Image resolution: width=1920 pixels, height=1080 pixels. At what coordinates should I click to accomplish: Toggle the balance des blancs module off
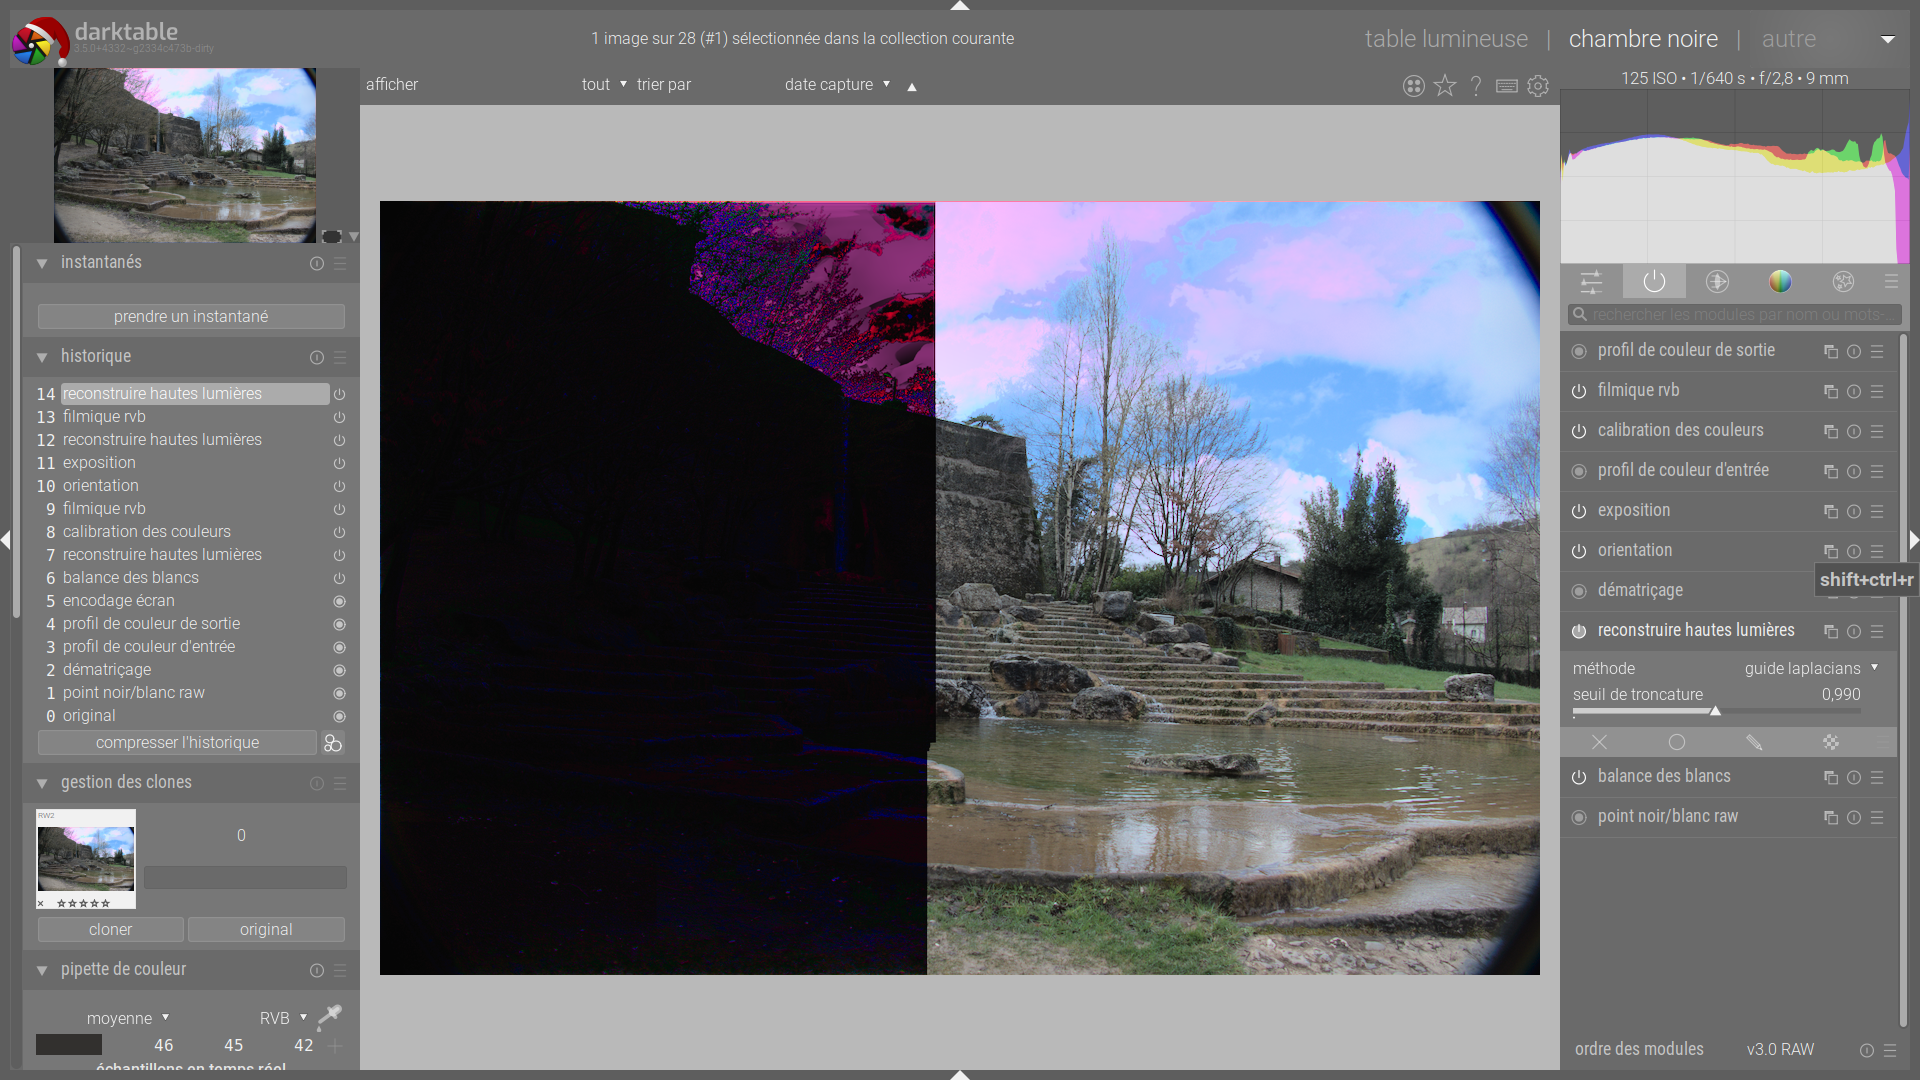(x=1579, y=778)
